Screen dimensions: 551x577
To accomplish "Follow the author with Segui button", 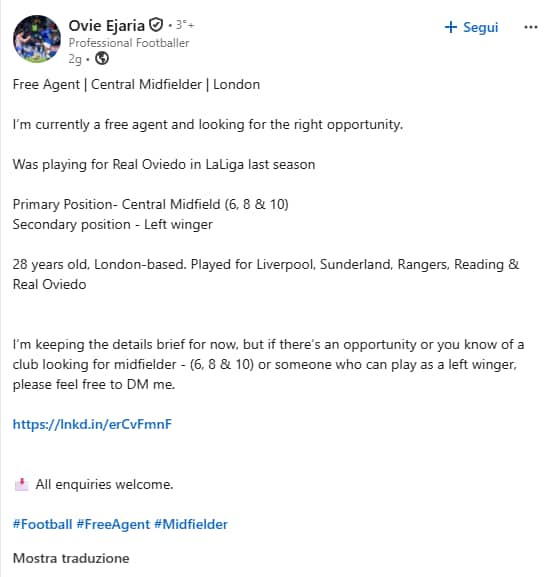I will pyautogui.click(x=472, y=27).
